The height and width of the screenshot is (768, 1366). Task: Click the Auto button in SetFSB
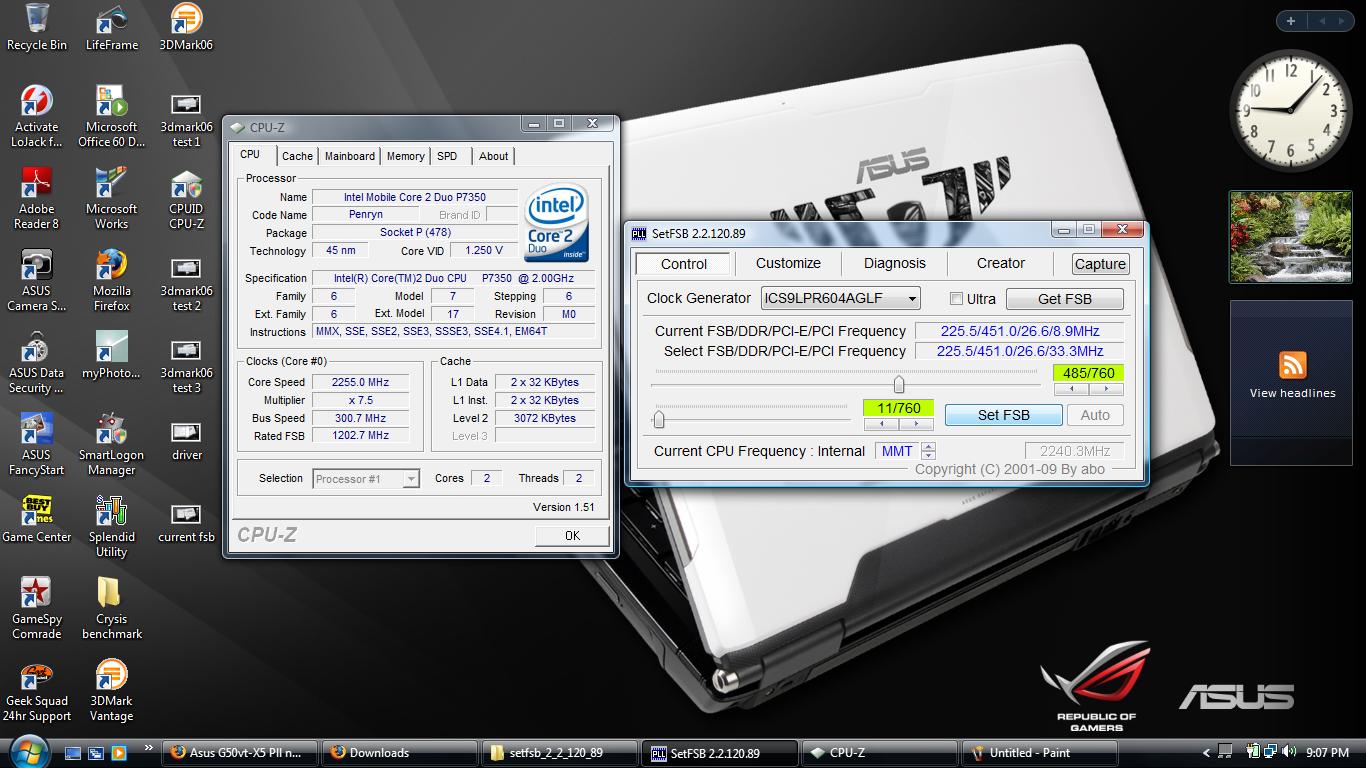coord(1095,415)
